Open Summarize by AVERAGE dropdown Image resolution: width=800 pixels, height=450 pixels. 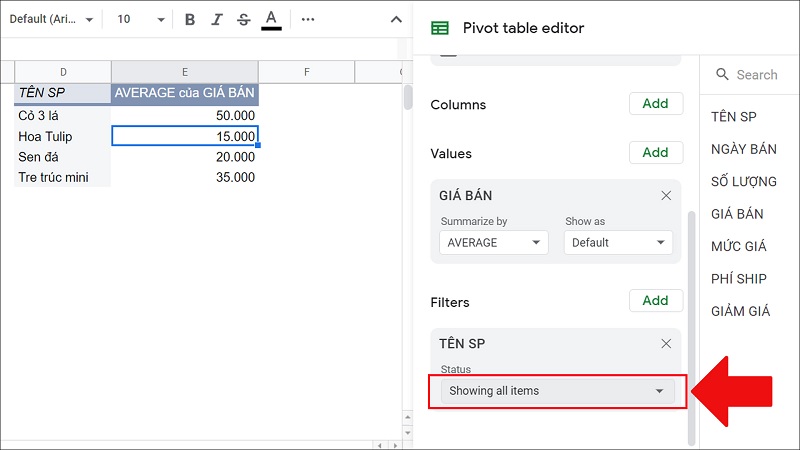[493, 242]
